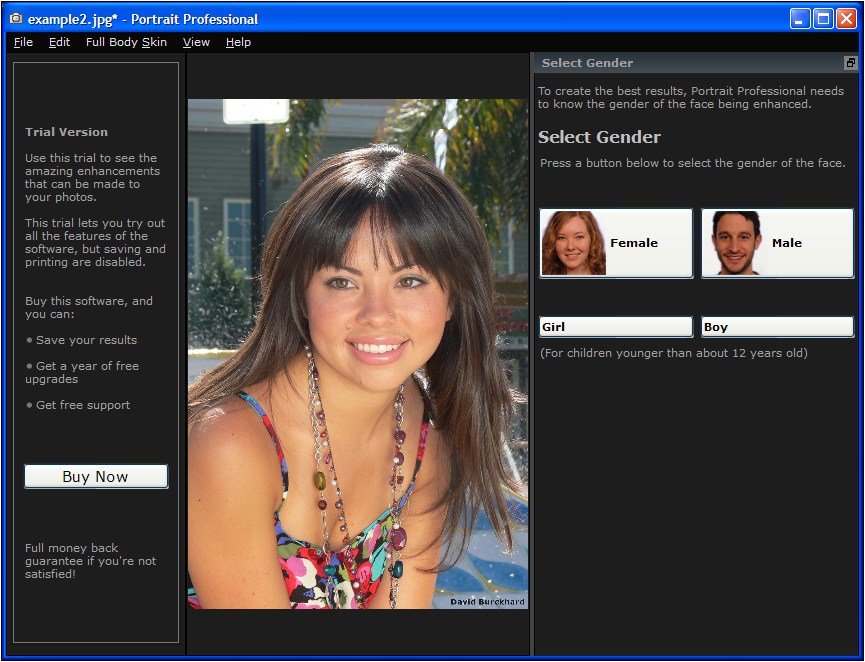
Task: Click the Buy Now button
Action: point(96,476)
